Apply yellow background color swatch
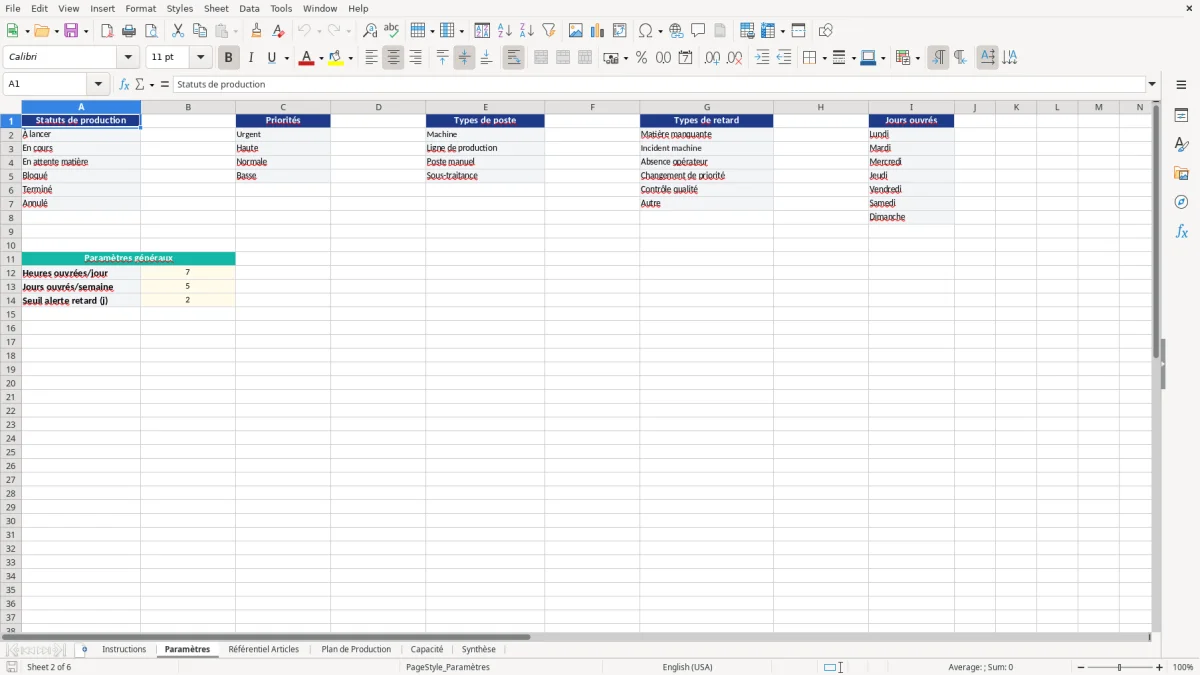The image size is (1200, 675). click(335, 58)
